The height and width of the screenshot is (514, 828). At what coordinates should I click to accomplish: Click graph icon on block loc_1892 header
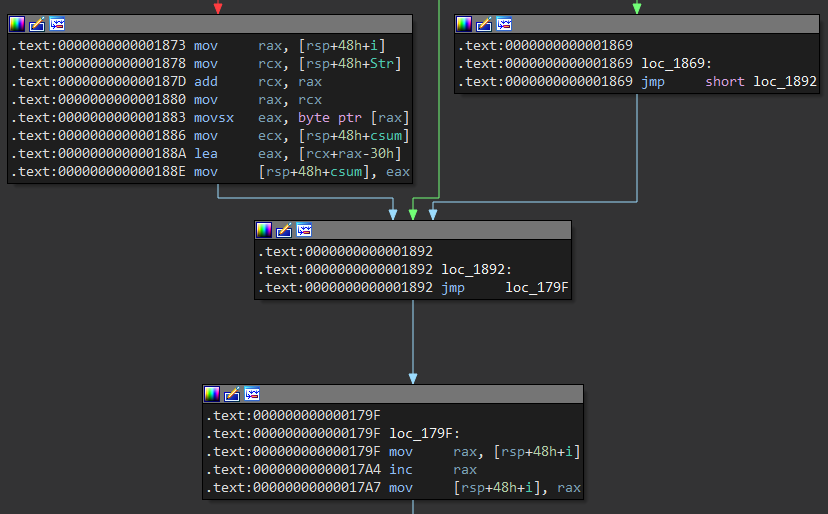pos(304,230)
